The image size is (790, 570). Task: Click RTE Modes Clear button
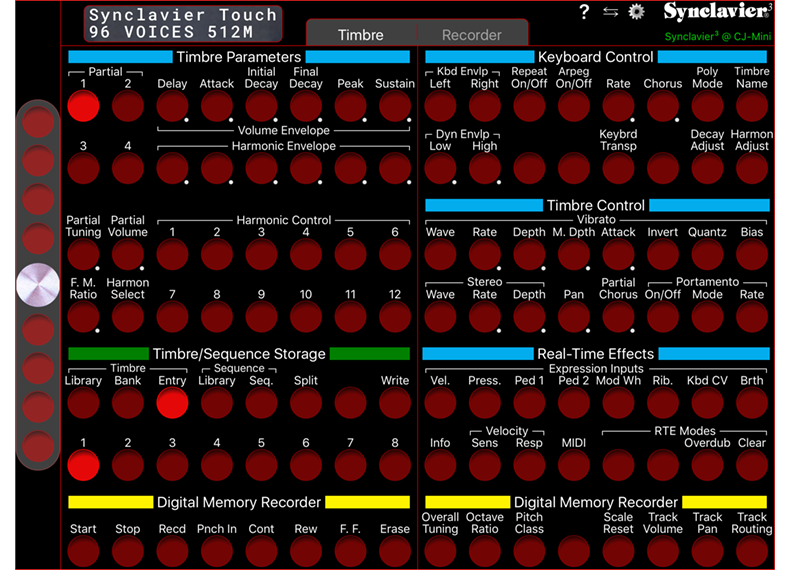pos(752,465)
